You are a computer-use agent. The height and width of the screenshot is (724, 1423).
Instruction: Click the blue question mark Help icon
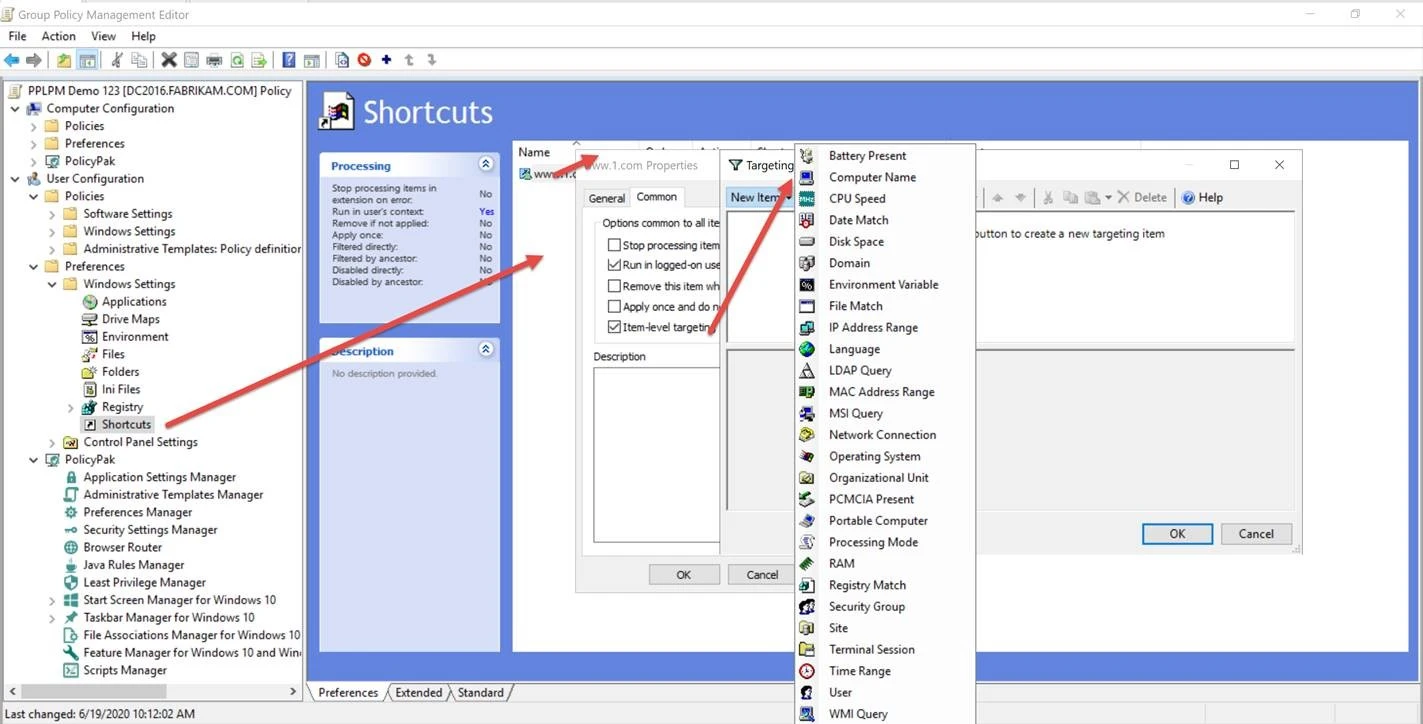[x=288, y=60]
